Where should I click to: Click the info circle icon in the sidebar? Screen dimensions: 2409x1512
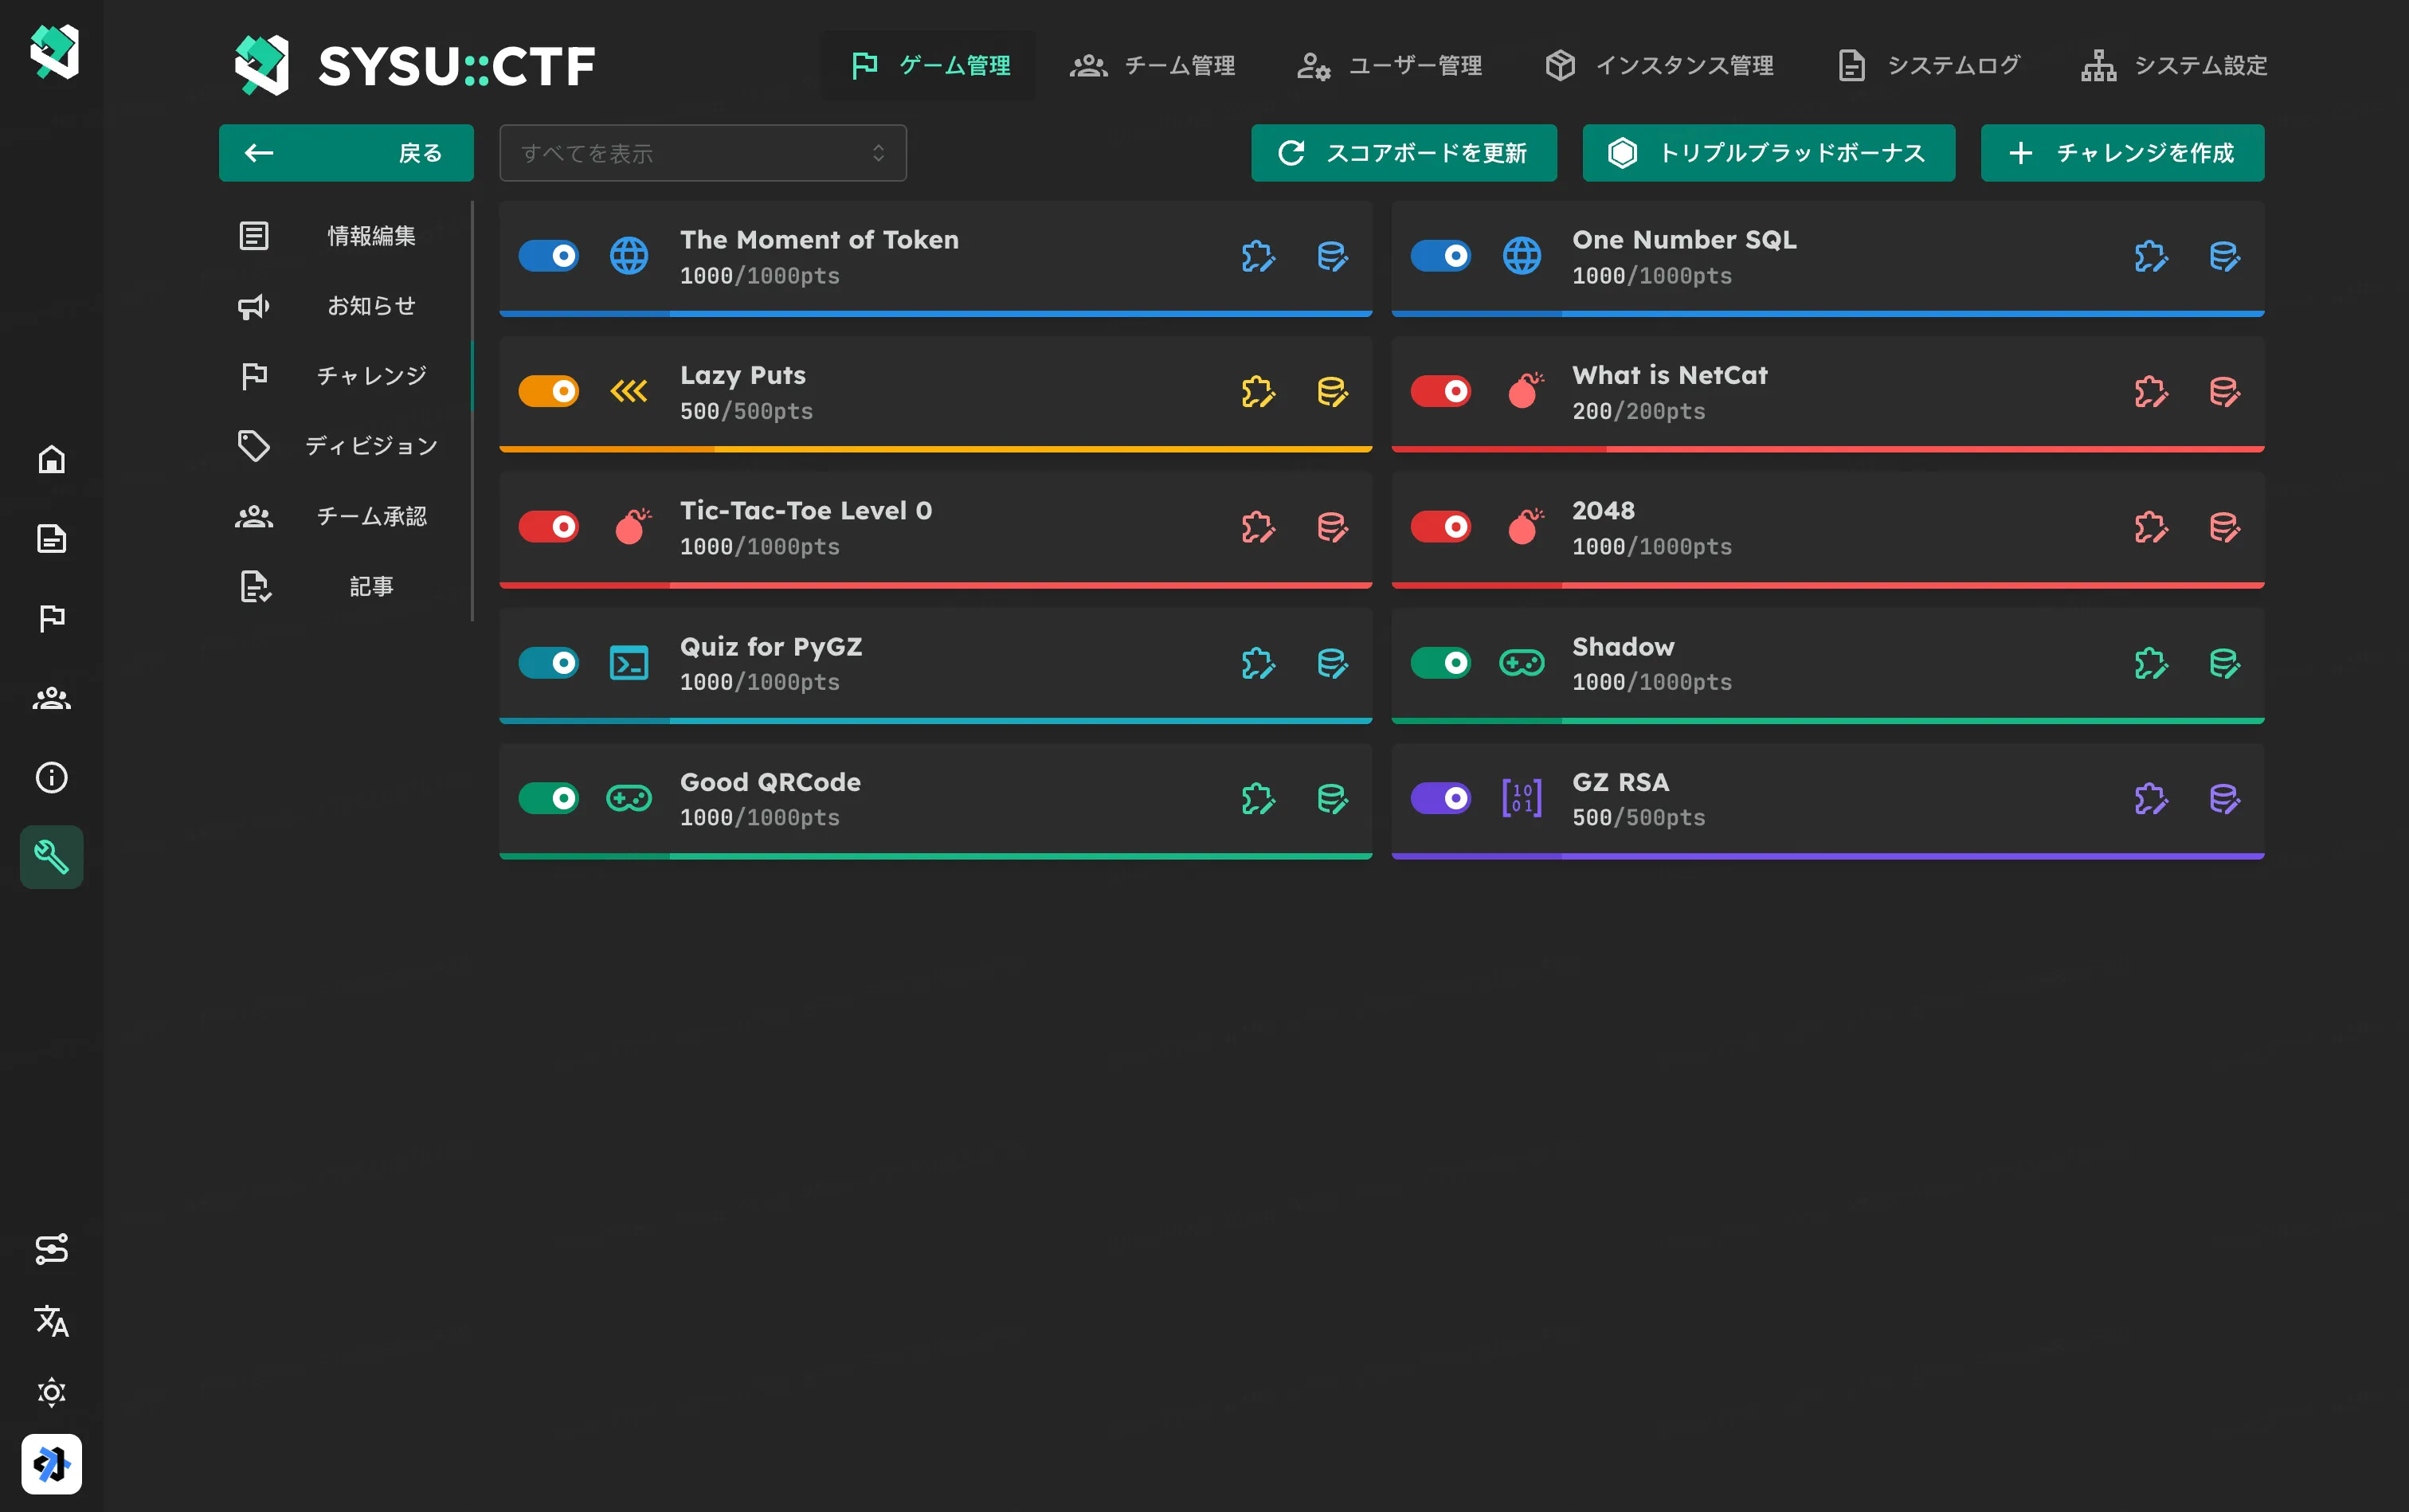52,777
